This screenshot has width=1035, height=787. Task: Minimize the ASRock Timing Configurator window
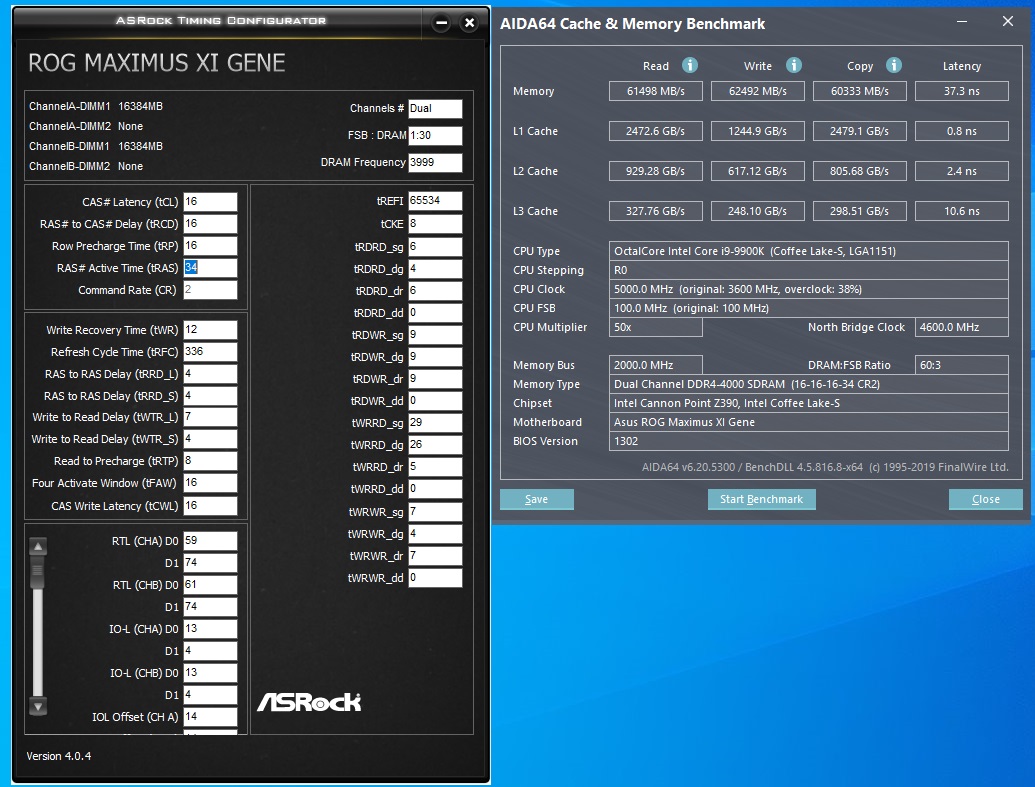tap(442, 23)
